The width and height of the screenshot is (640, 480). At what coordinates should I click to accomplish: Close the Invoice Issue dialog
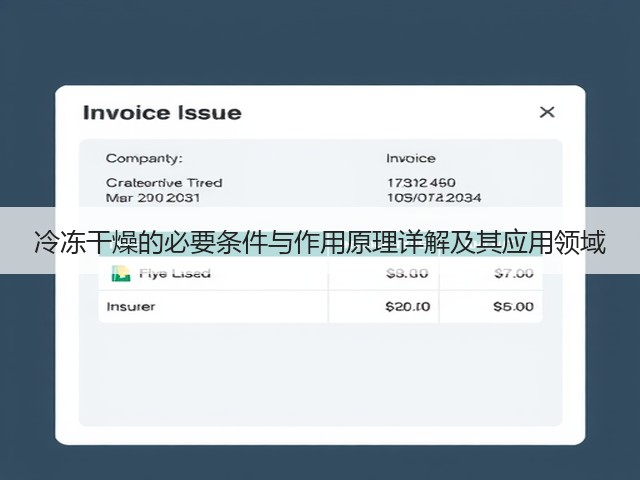click(547, 112)
